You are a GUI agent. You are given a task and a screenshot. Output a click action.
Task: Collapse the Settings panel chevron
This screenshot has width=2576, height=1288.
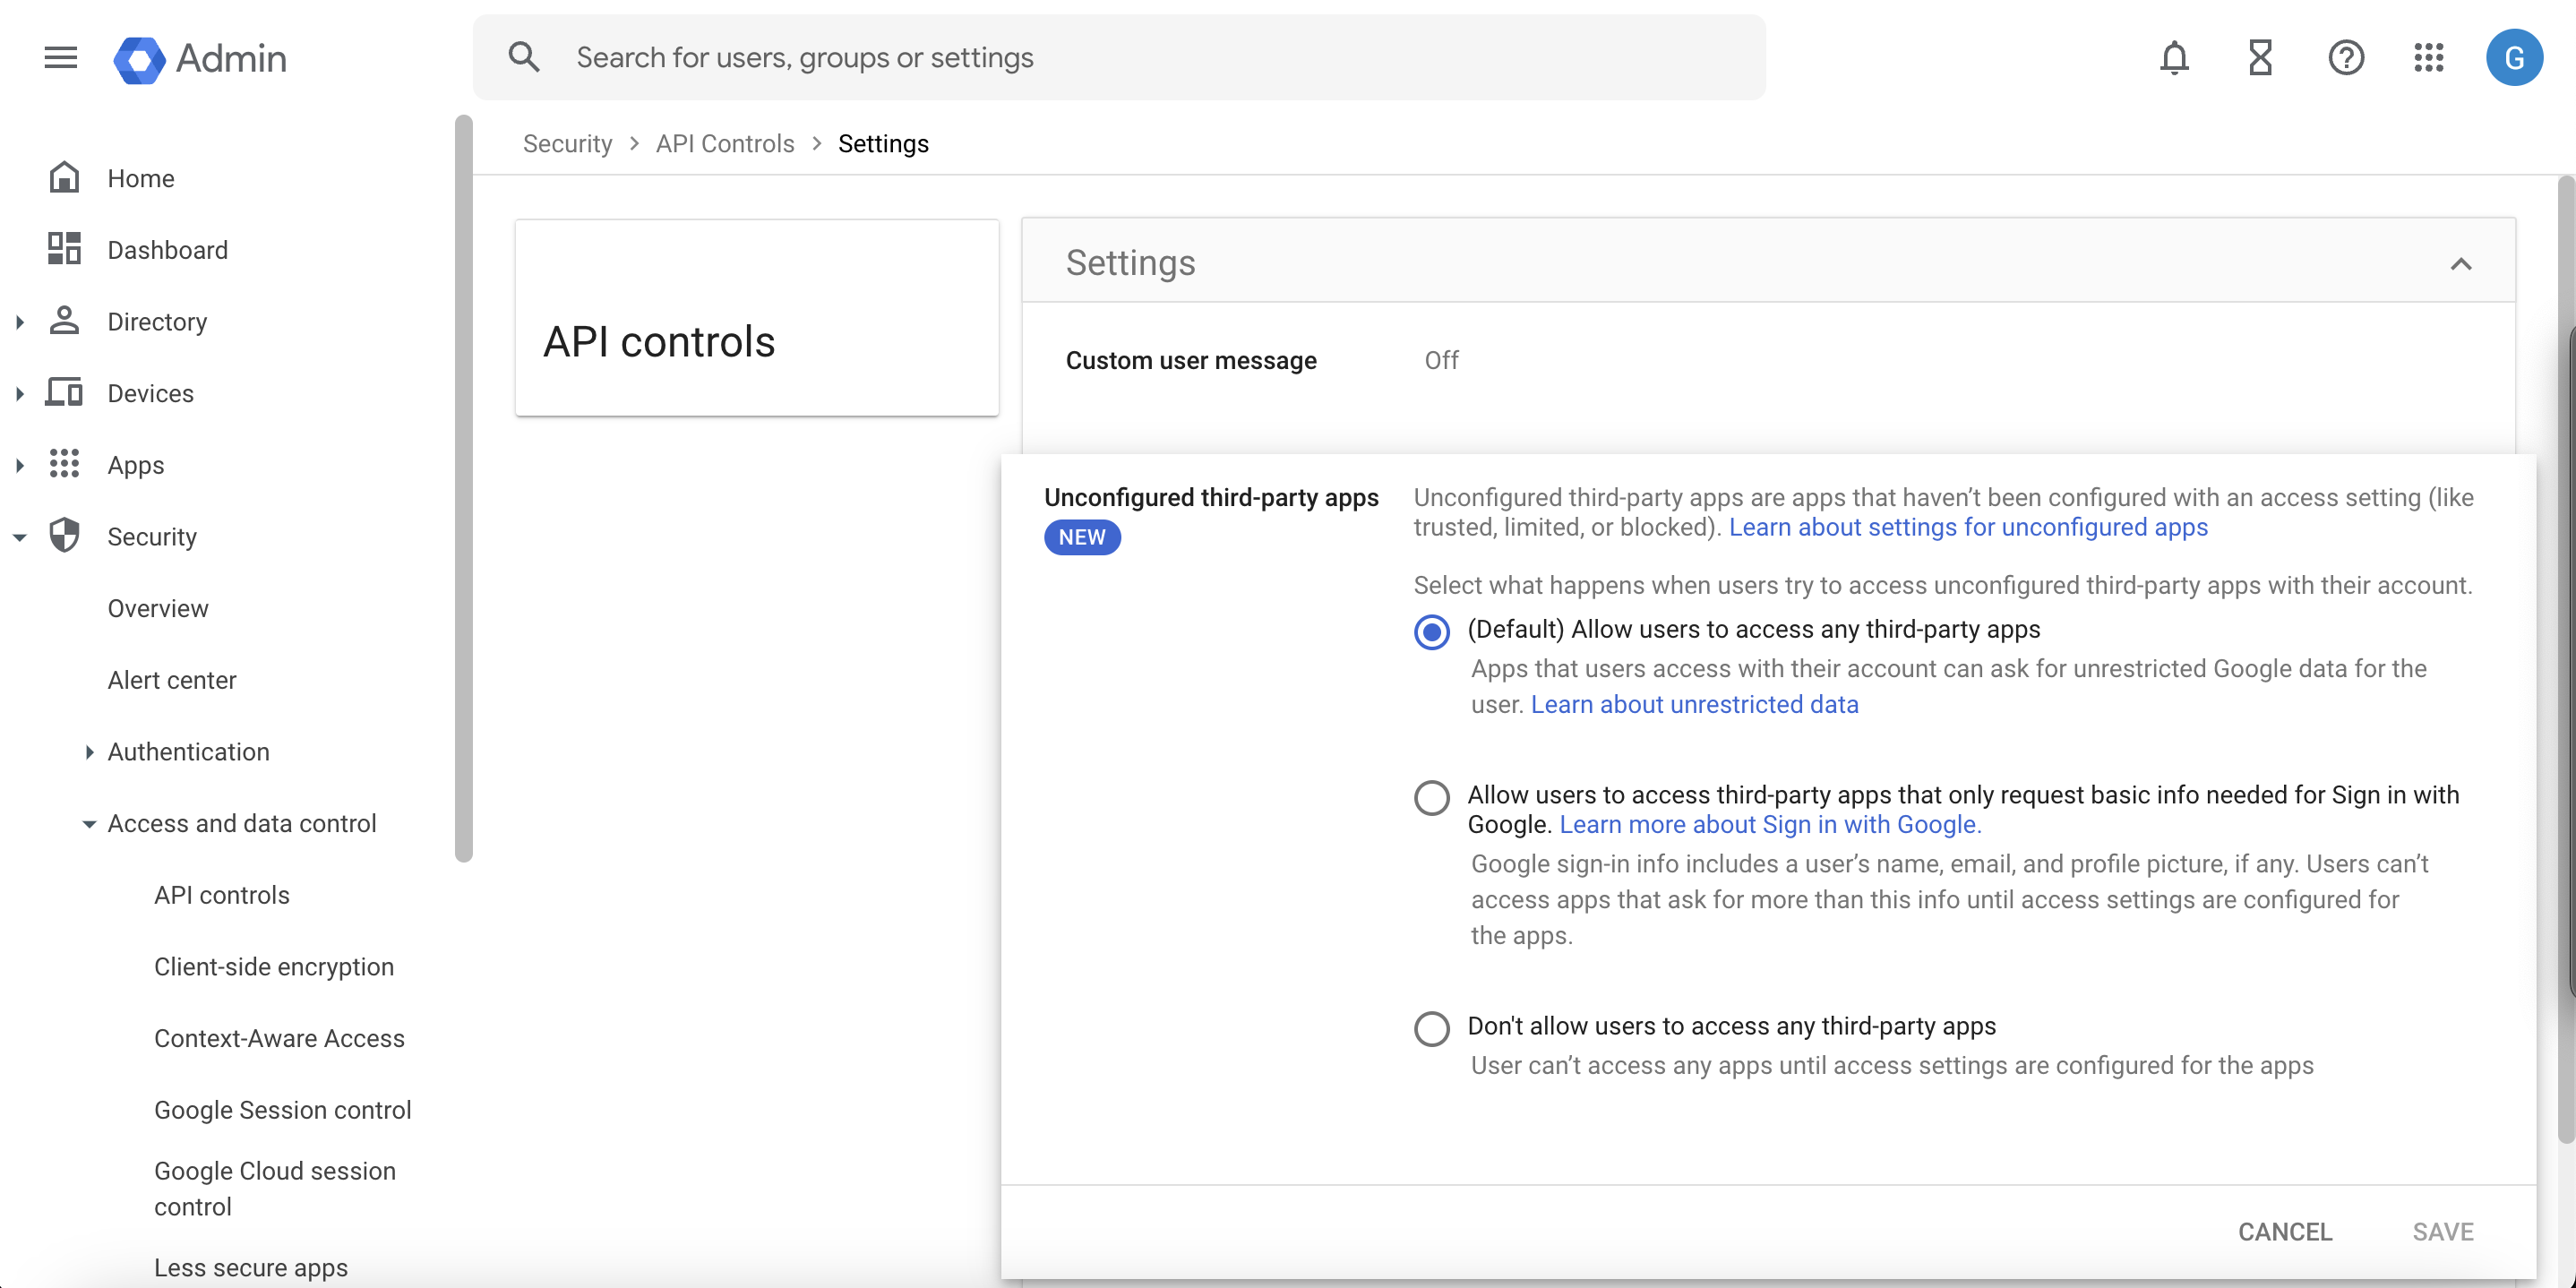[2461, 264]
